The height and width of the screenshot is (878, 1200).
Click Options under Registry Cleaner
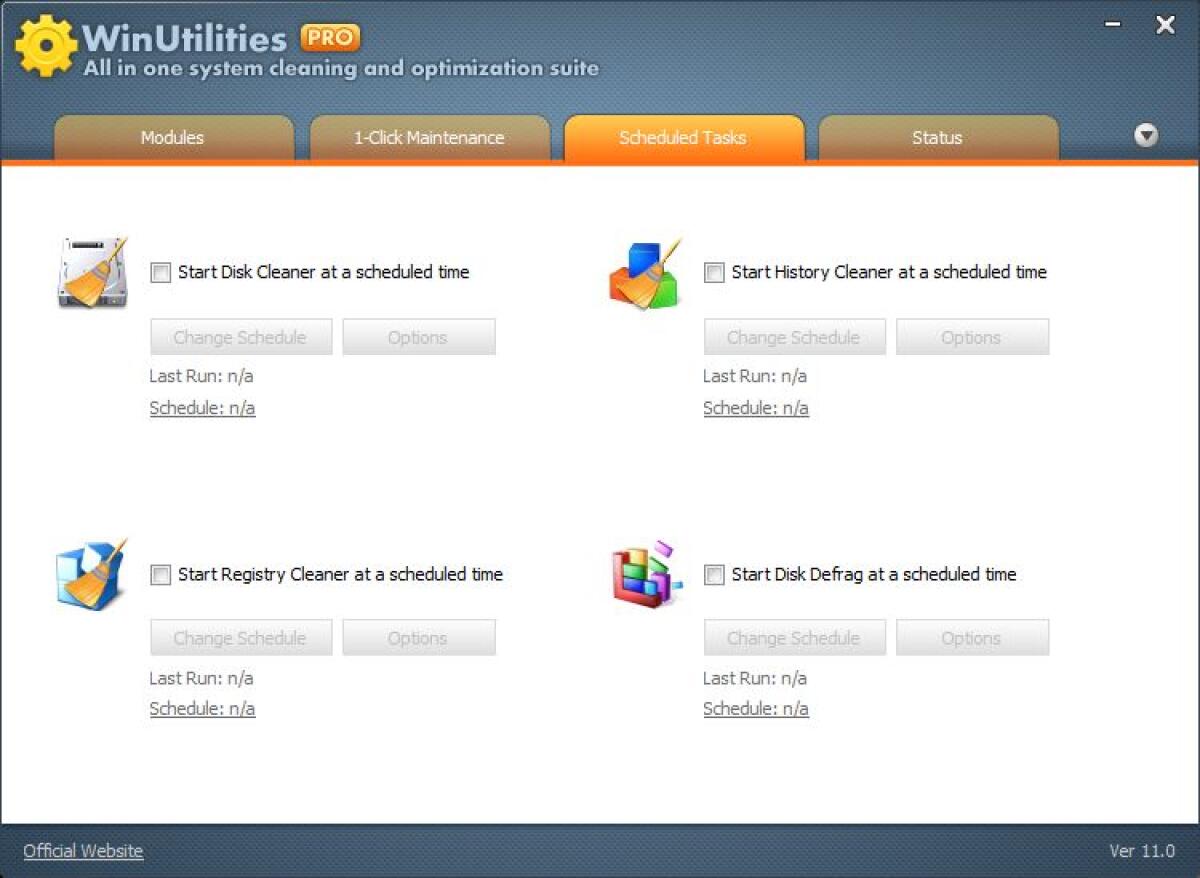point(418,637)
